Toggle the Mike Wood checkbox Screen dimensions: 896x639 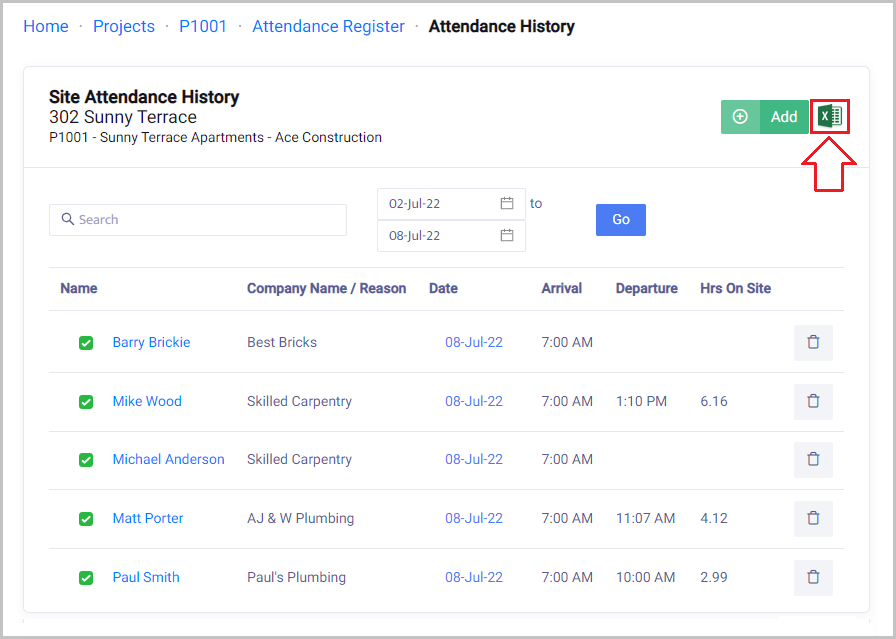(86, 402)
